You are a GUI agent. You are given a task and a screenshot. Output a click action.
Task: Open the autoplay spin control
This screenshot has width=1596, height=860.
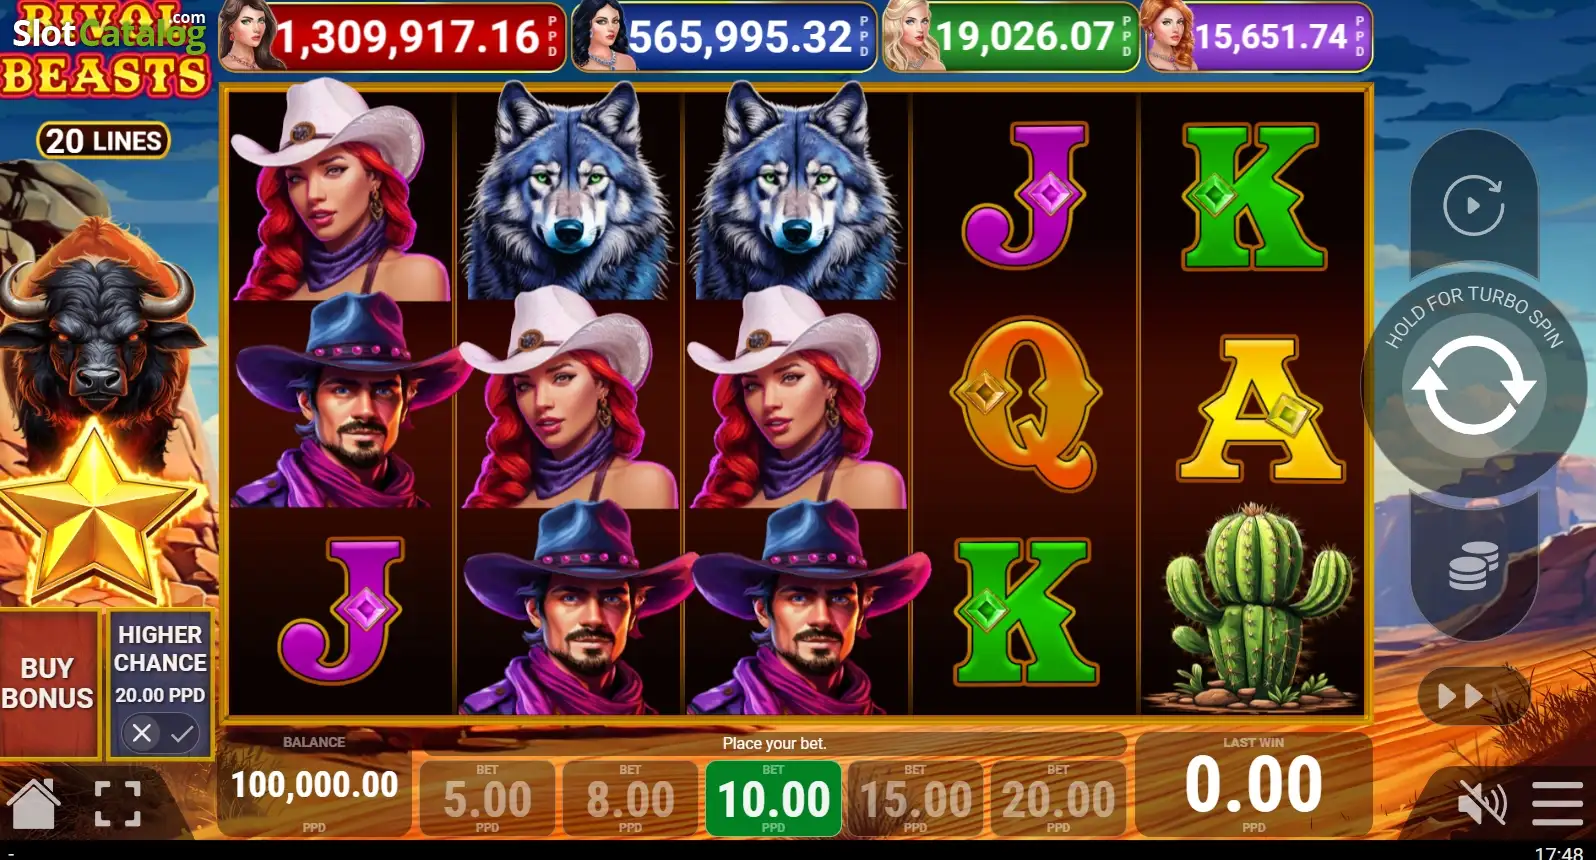point(1473,205)
